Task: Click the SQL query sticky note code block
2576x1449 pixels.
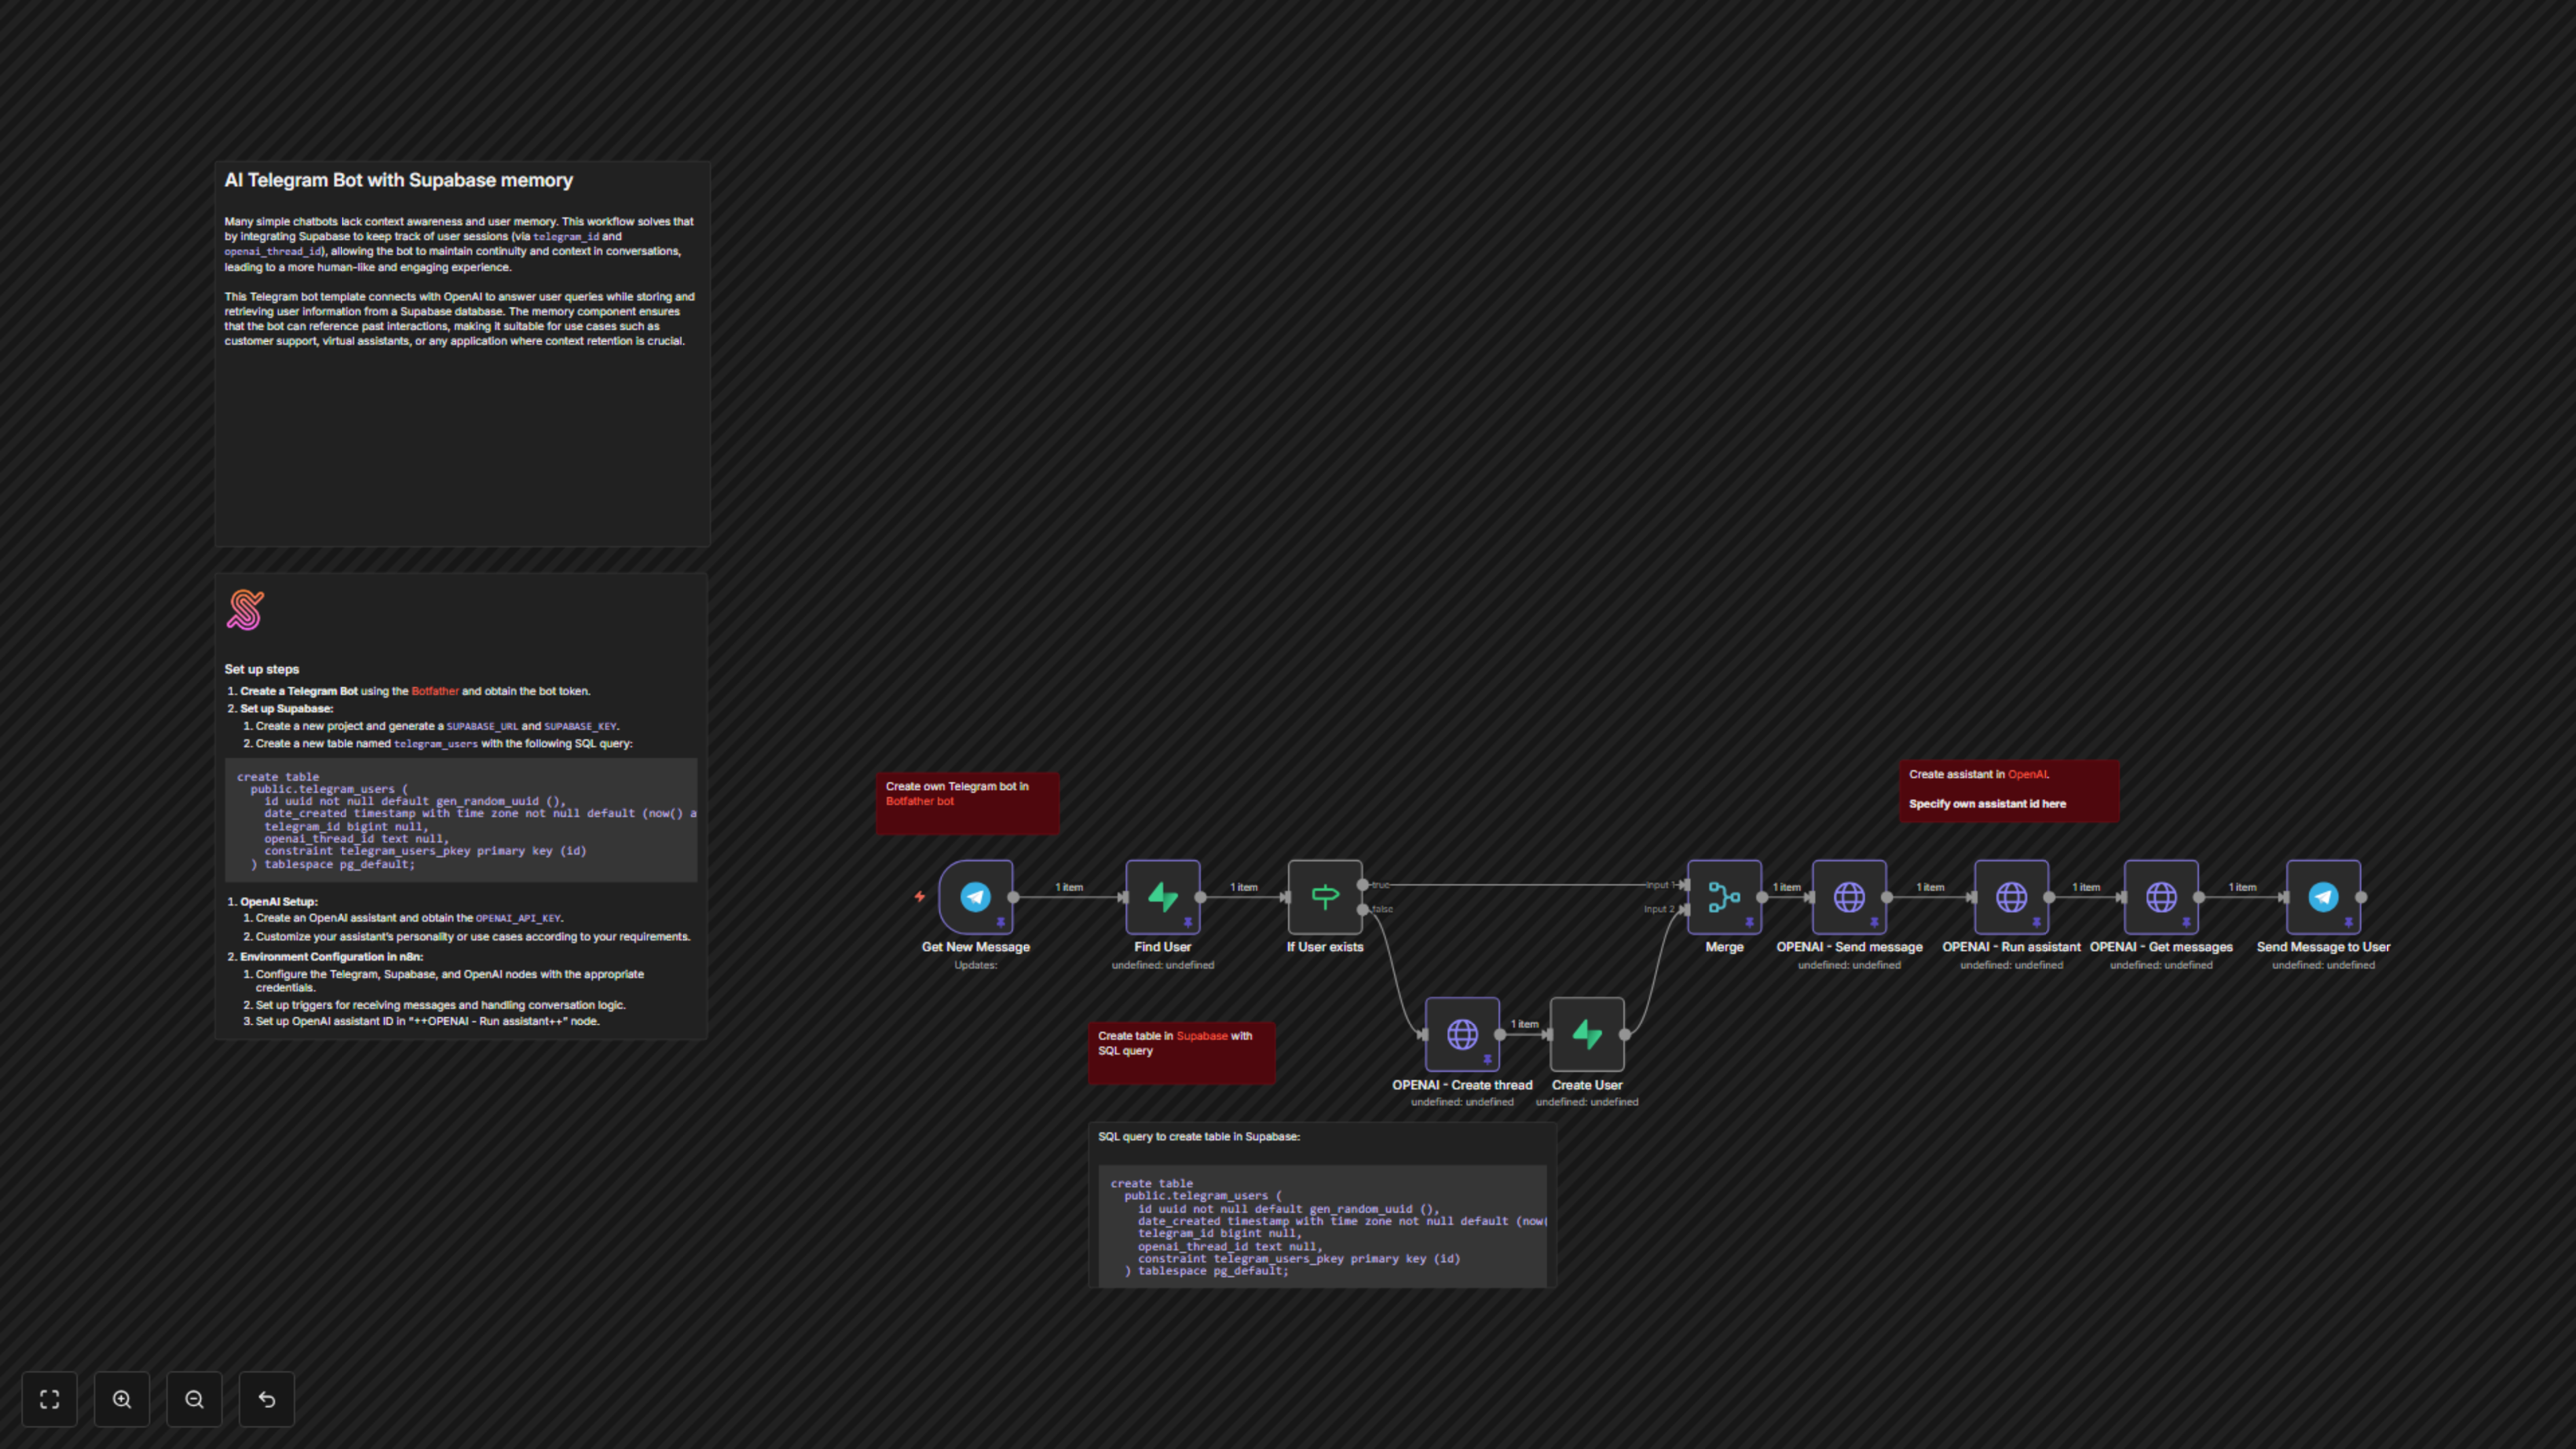Action: [1321, 1226]
